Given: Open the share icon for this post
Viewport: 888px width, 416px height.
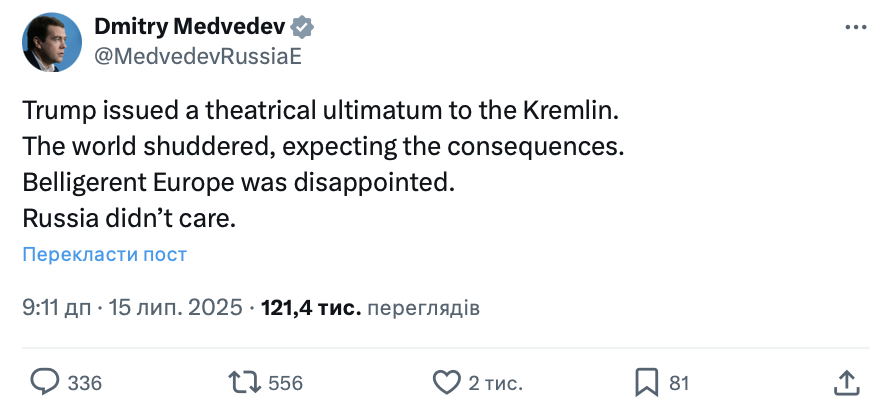Looking at the screenshot, I should tap(845, 381).
